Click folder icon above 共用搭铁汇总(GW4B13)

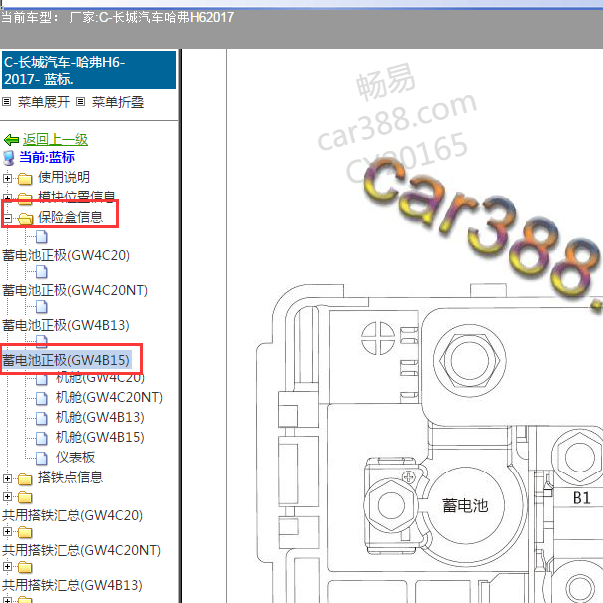pos(25,567)
